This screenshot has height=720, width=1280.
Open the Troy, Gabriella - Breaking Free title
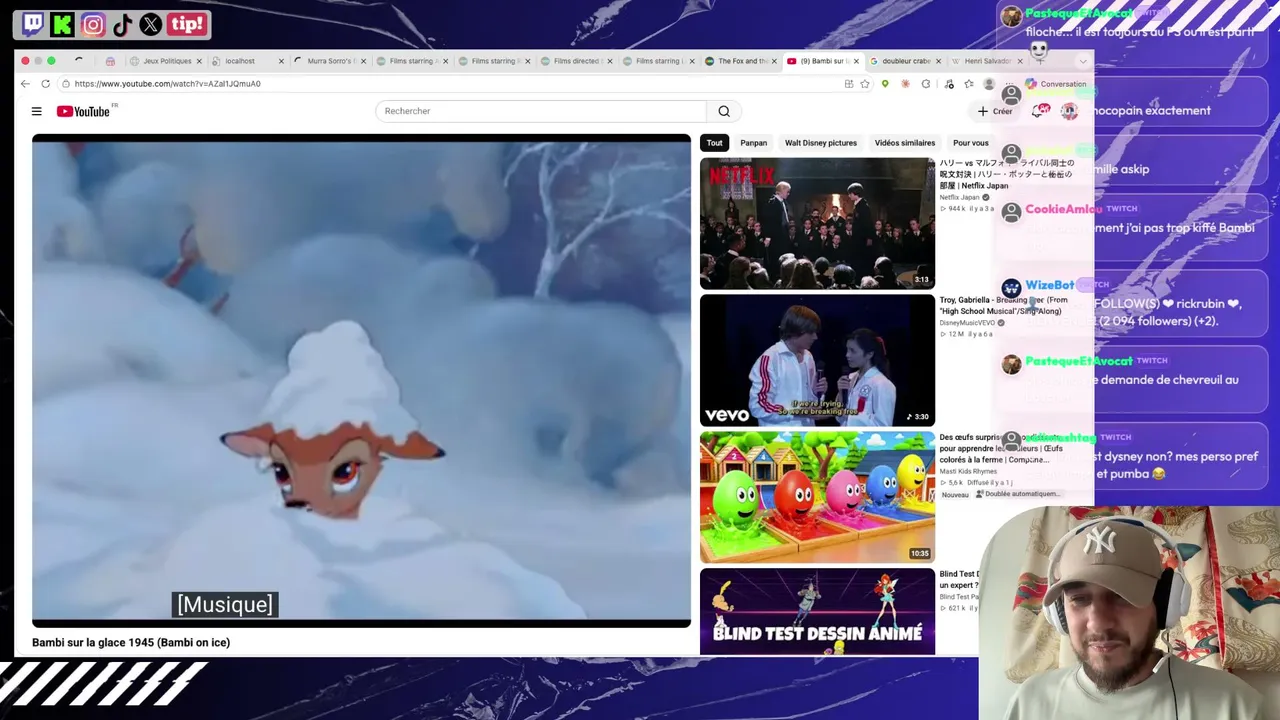point(1003,305)
